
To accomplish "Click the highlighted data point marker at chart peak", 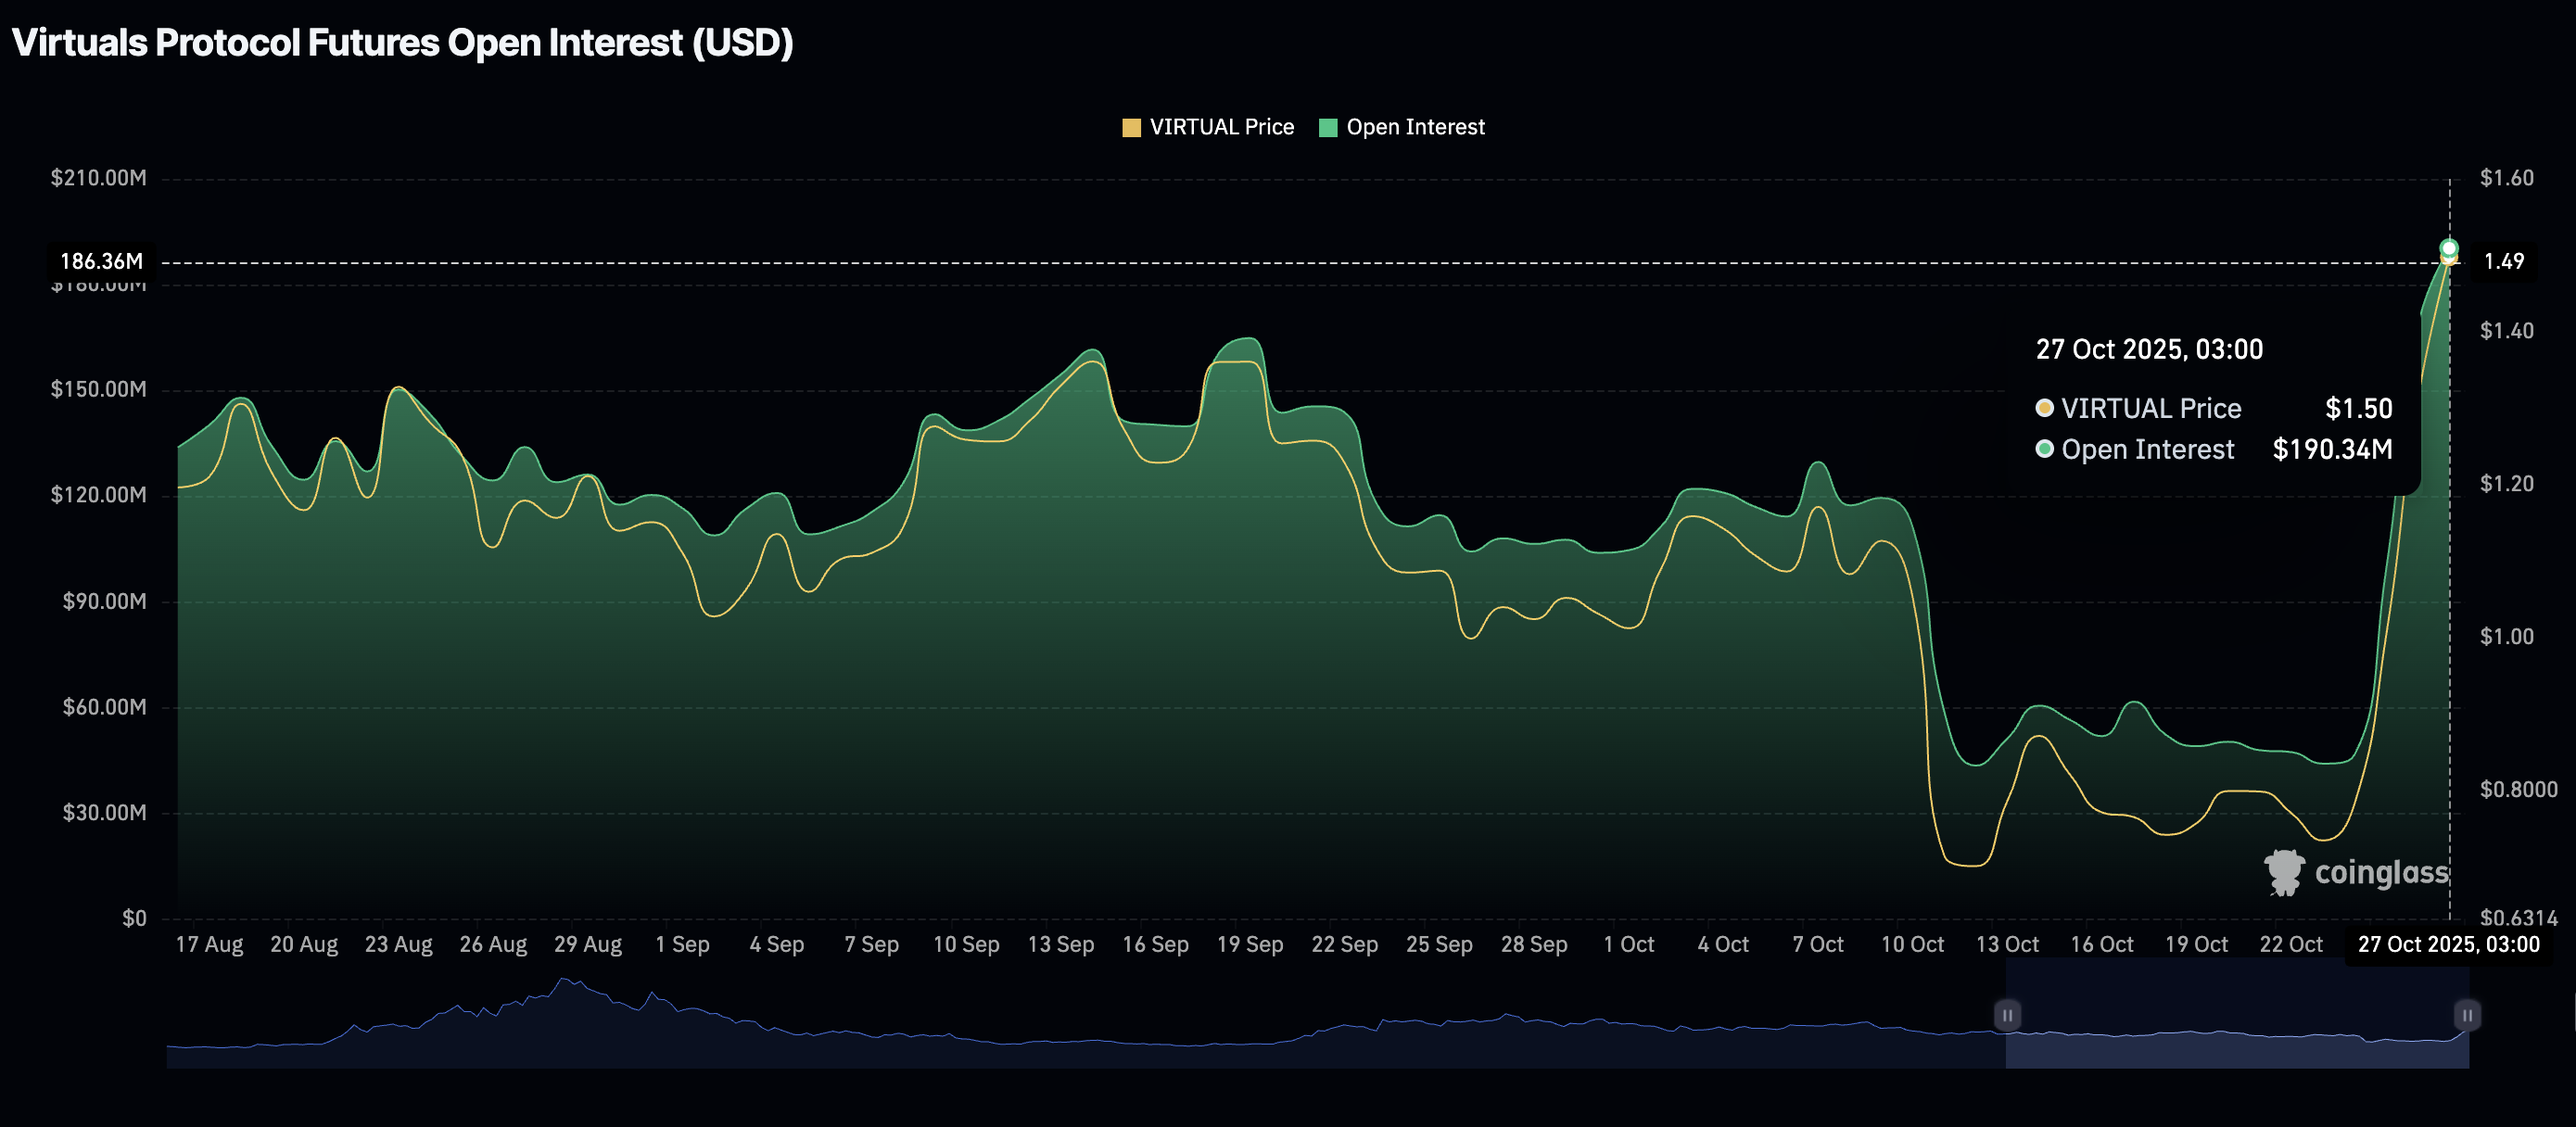I will 2448,249.
